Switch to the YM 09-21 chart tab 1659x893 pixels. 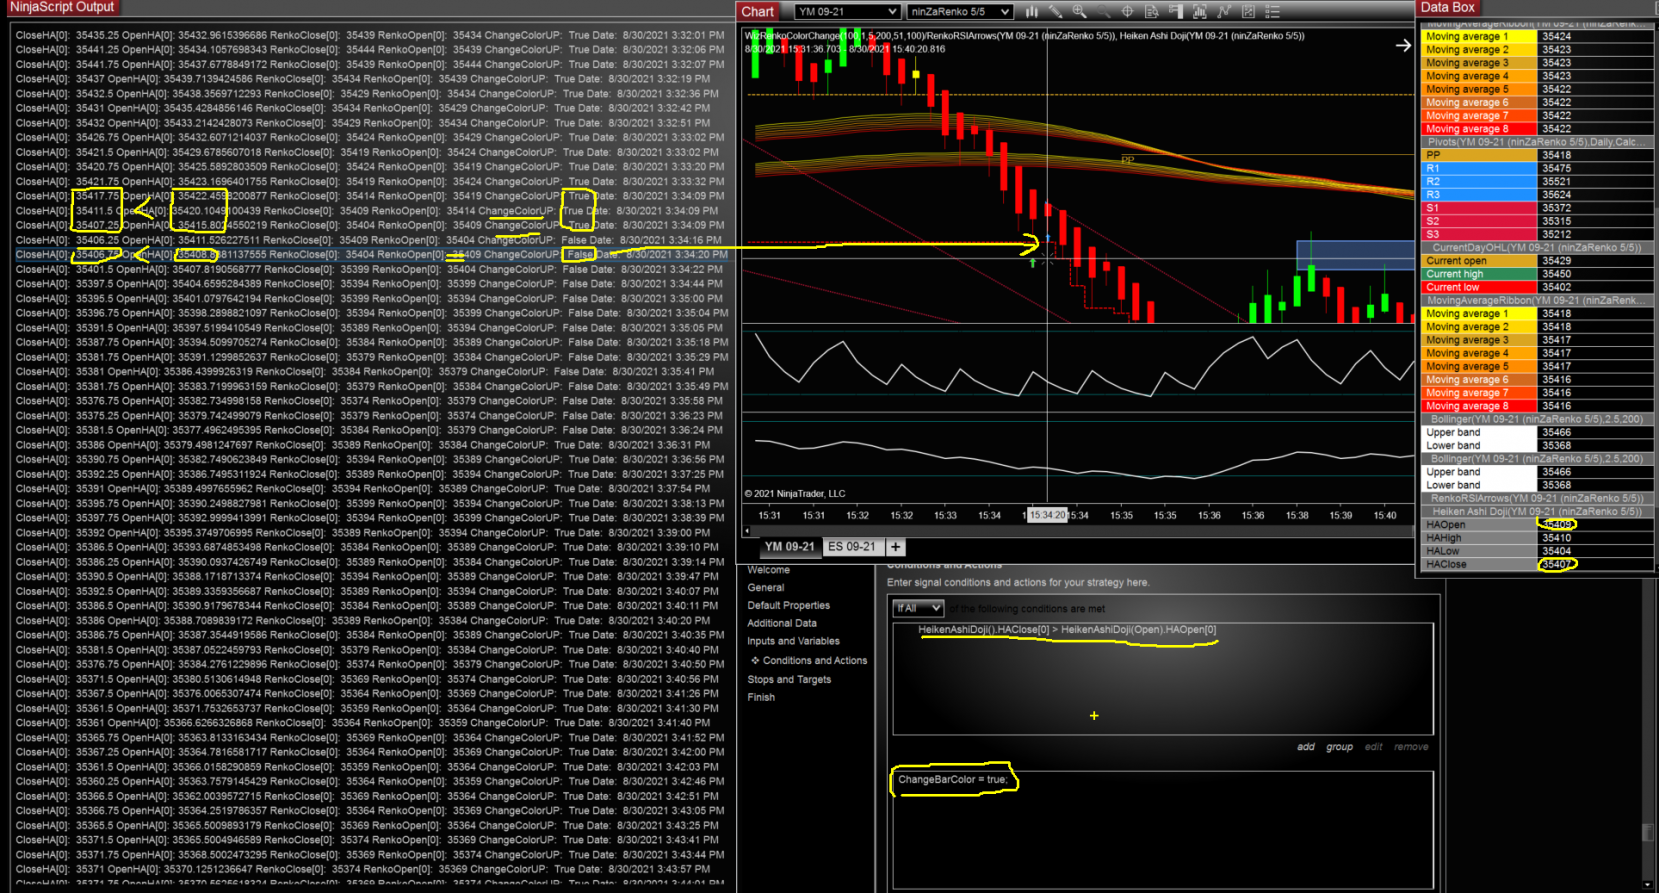(790, 547)
